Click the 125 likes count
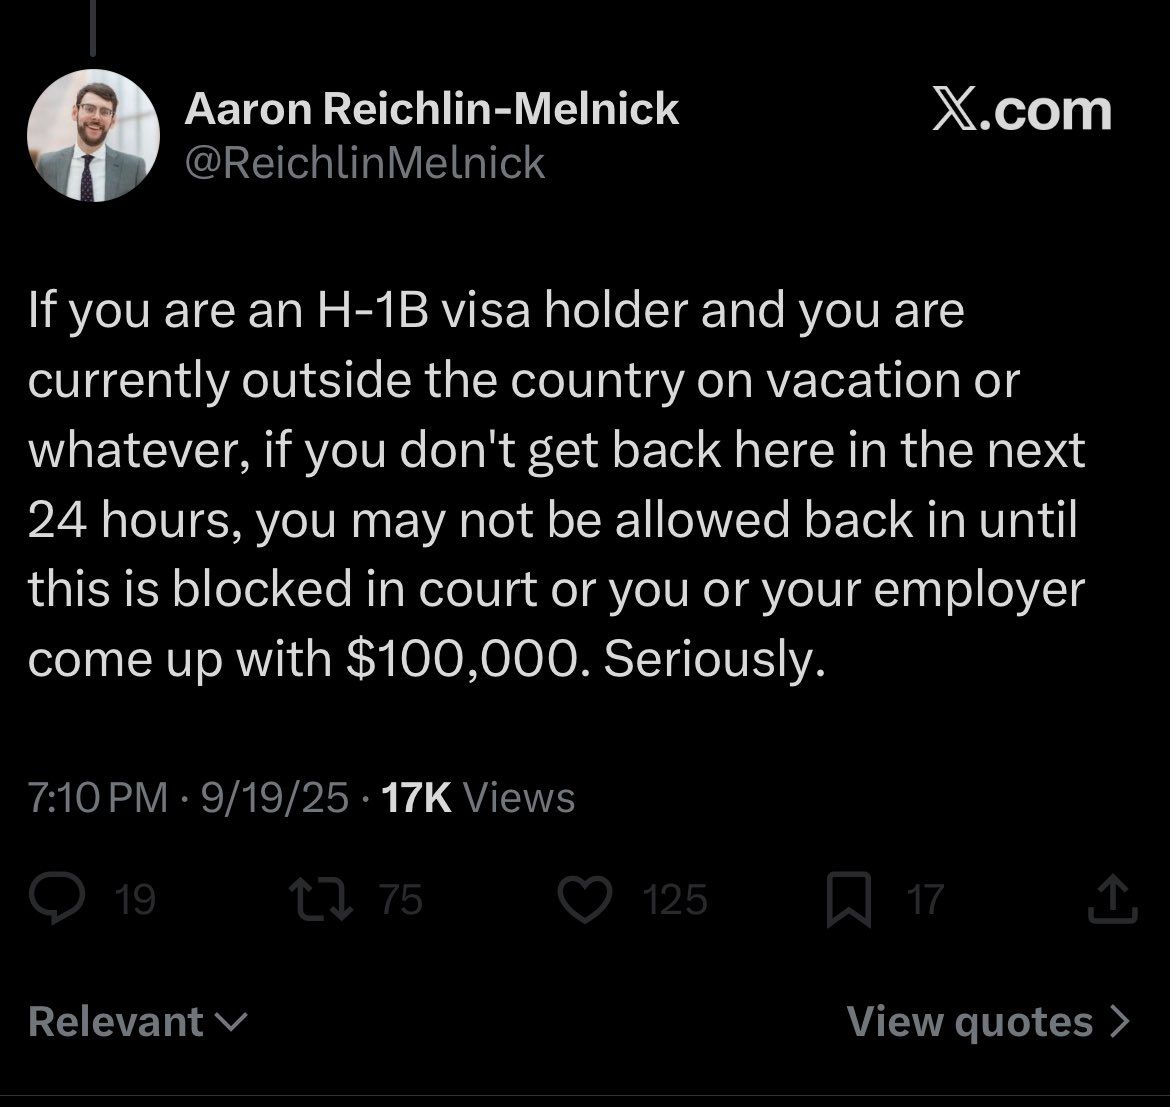Screen dimensions: 1170x1107 coord(675,900)
